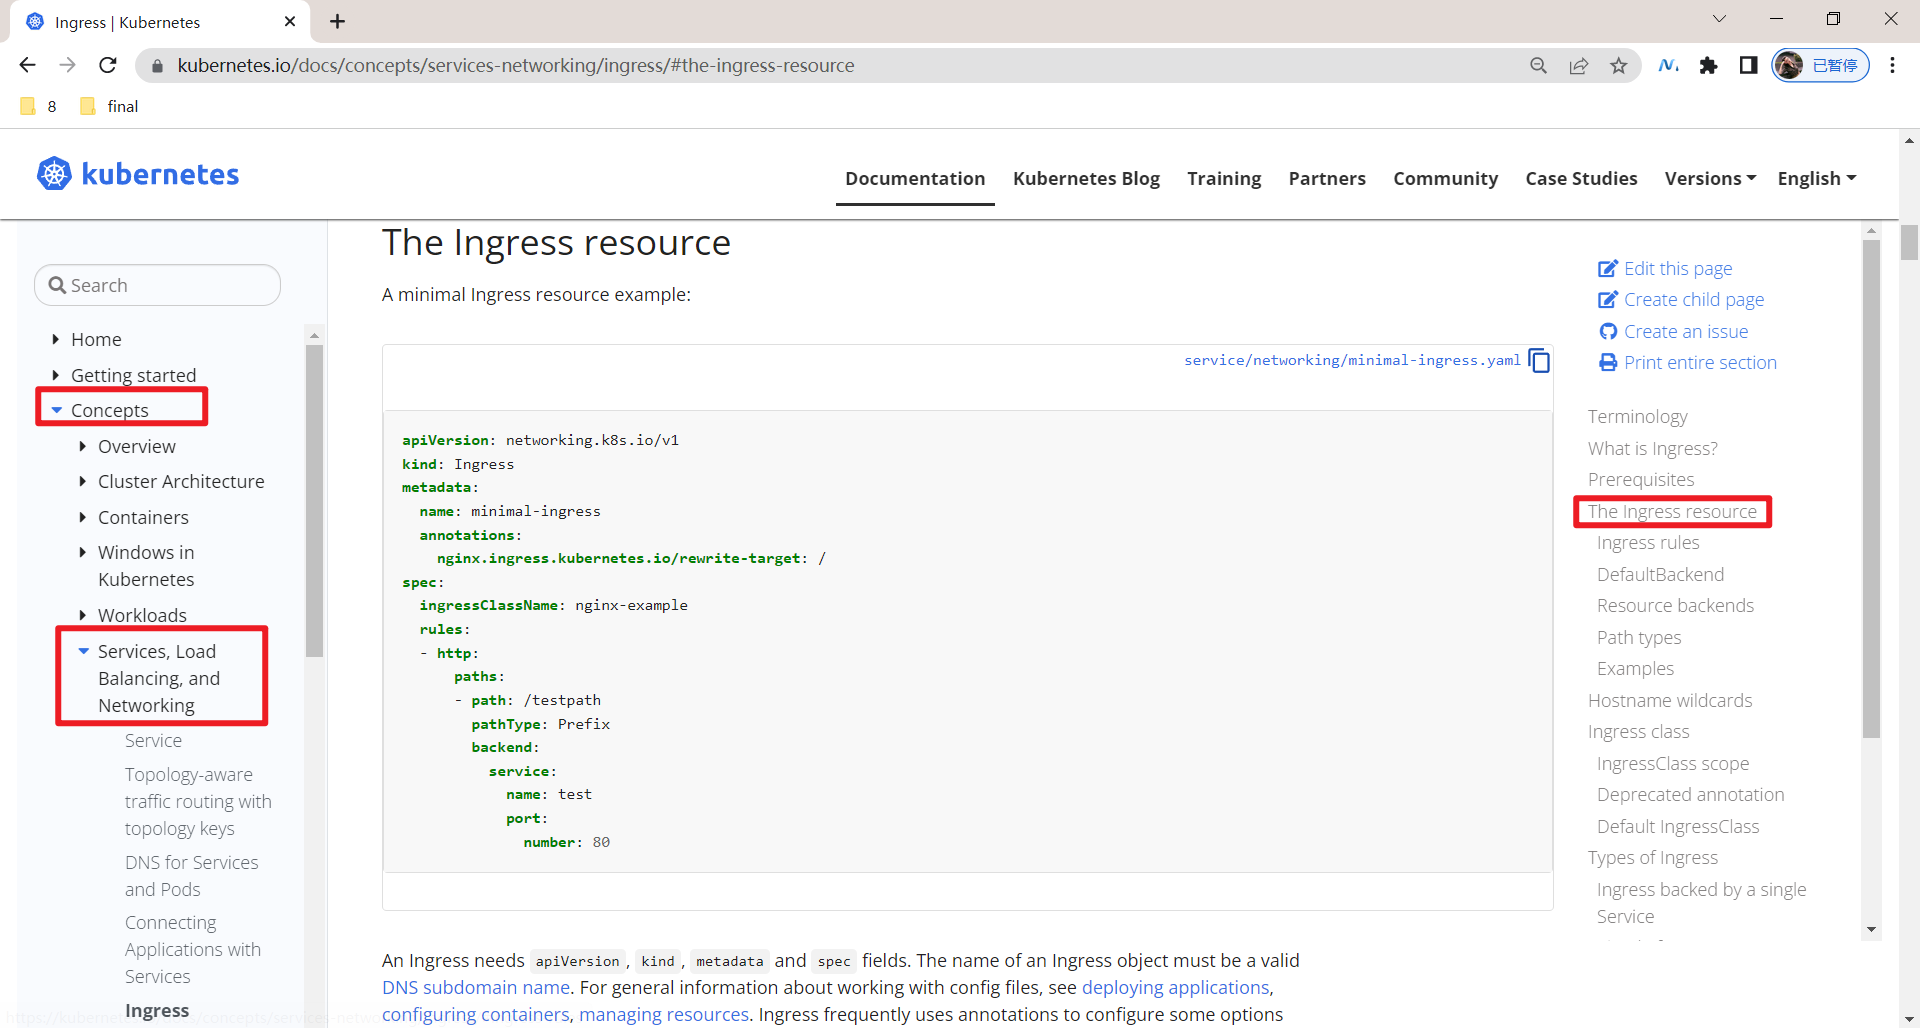Open the tab search chevron
The width and height of the screenshot is (1920, 1028).
coord(1719,19)
